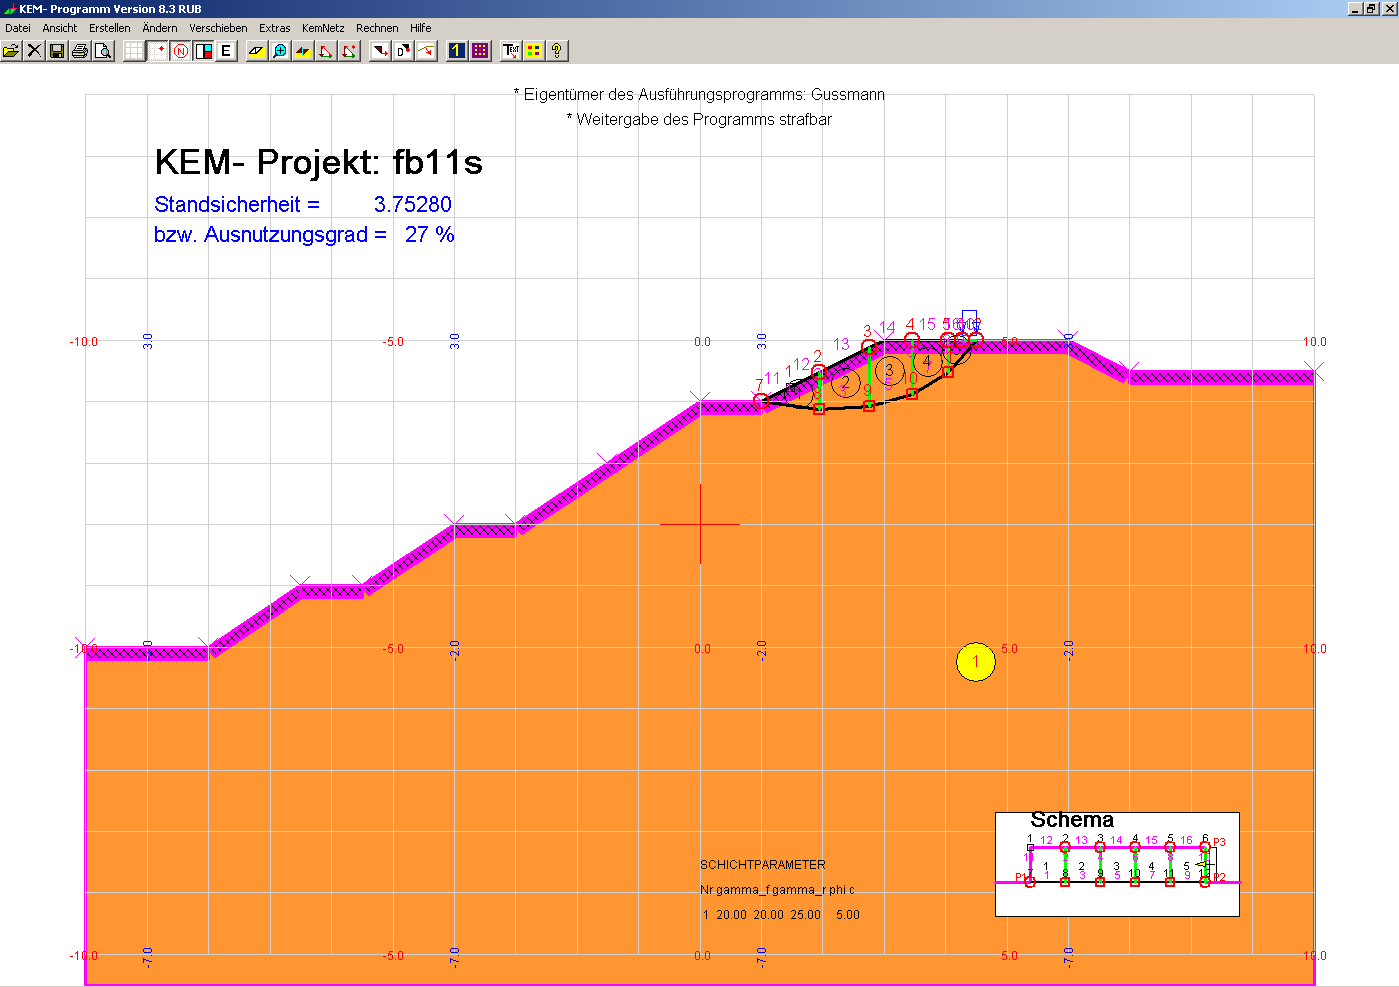Toggle the red point snap icon
Image resolution: width=1399 pixels, height=987 pixels.
pyautogui.click(x=157, y=50)
